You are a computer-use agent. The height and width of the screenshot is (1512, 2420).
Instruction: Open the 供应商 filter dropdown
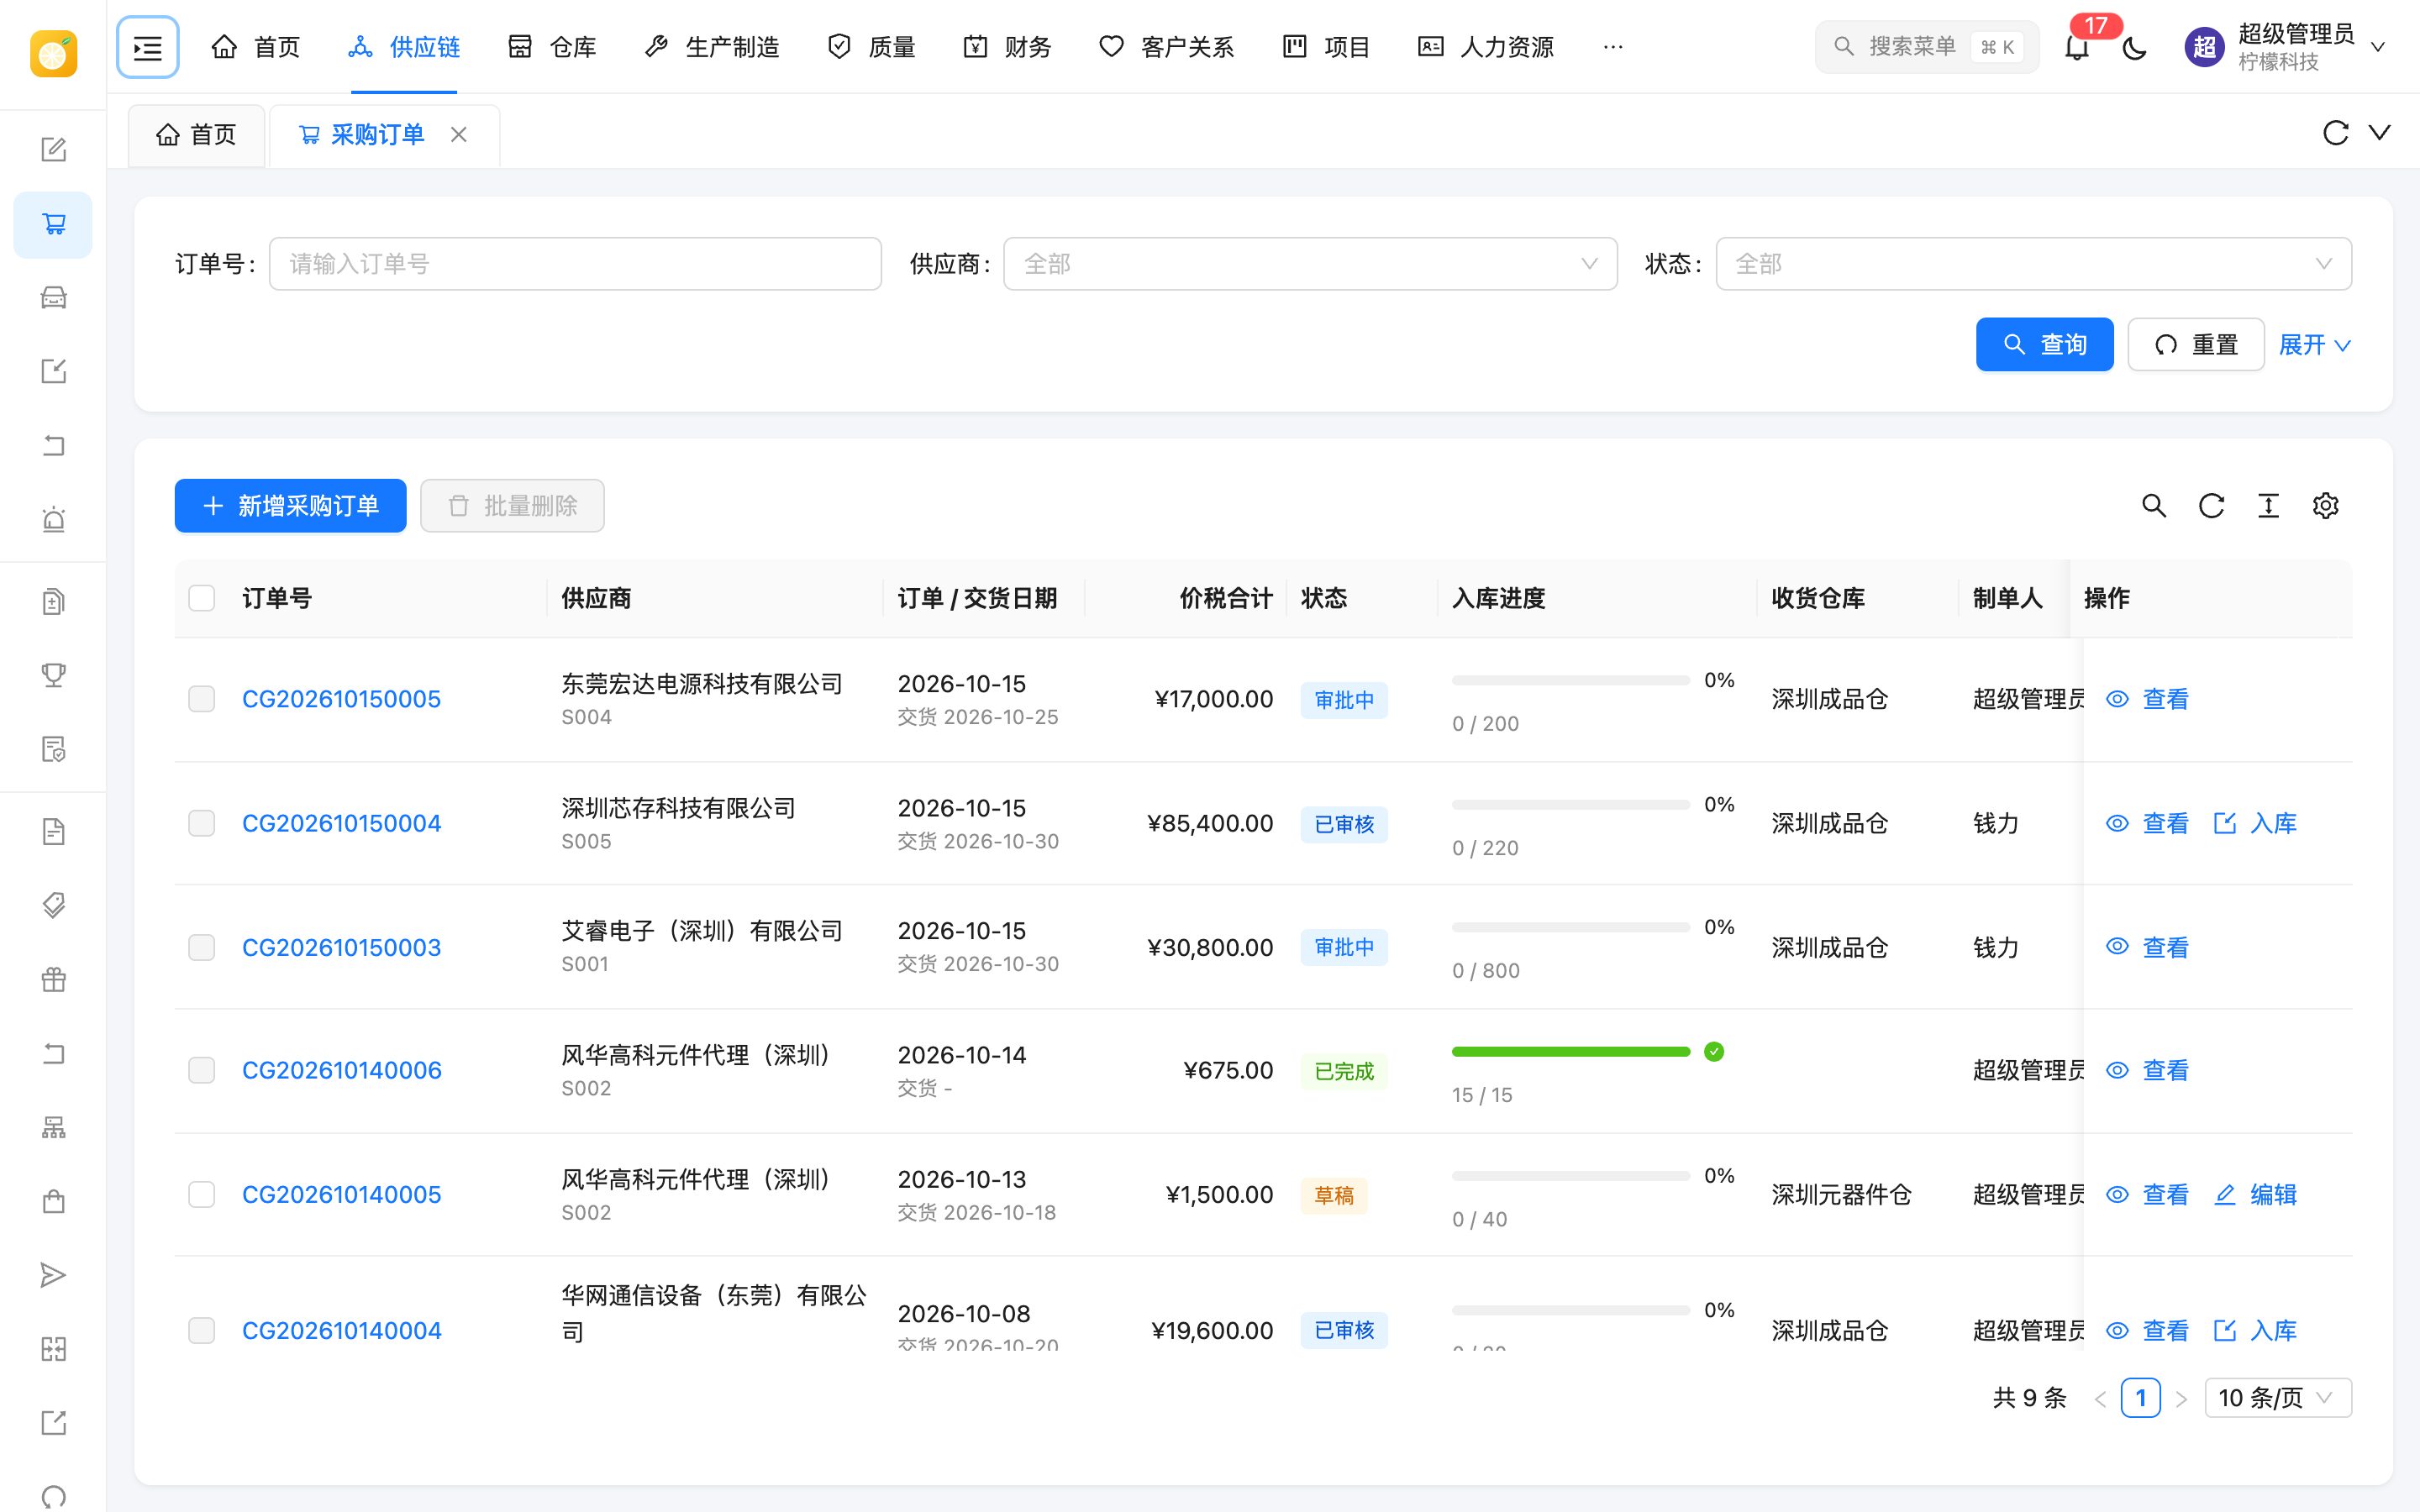1310,264
